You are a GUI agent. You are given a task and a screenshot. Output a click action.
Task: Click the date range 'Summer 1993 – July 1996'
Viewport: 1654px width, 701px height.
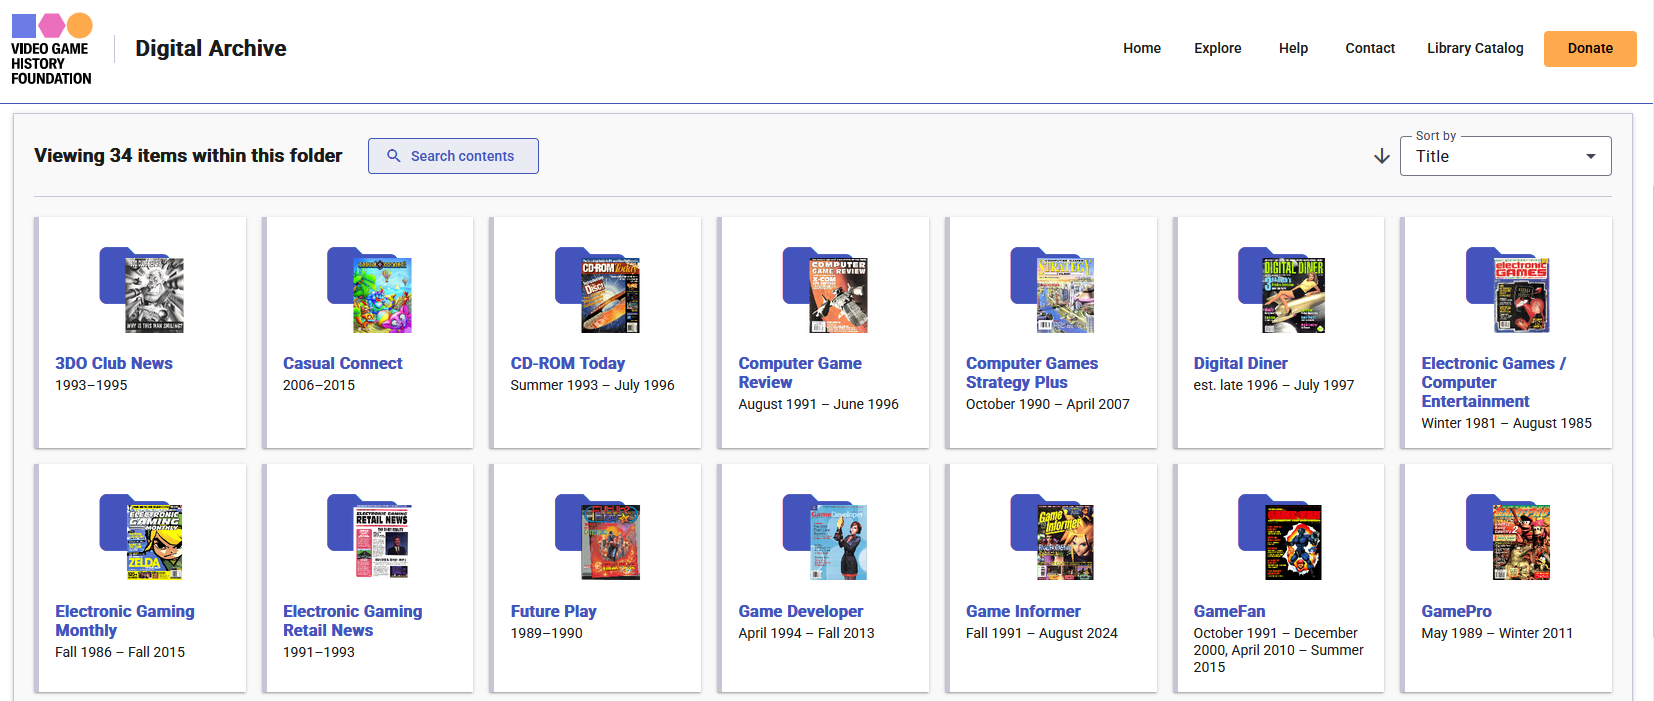(593, 385)
